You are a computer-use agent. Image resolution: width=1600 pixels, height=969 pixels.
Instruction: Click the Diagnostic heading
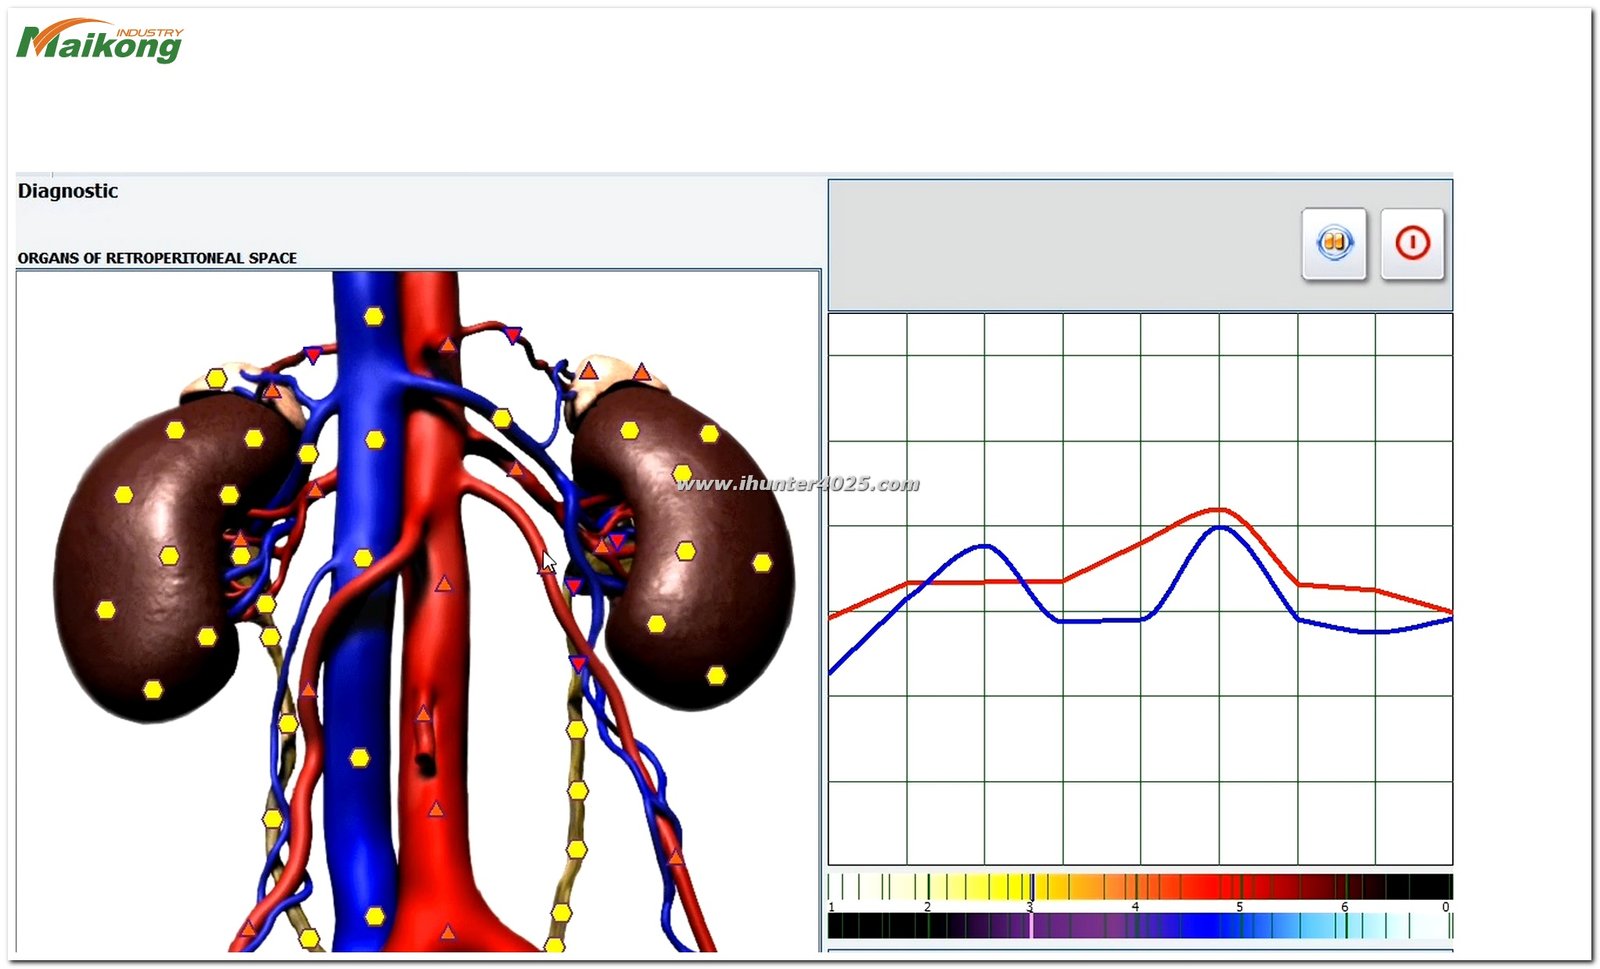pyautogui.click(x=68, y=191)
